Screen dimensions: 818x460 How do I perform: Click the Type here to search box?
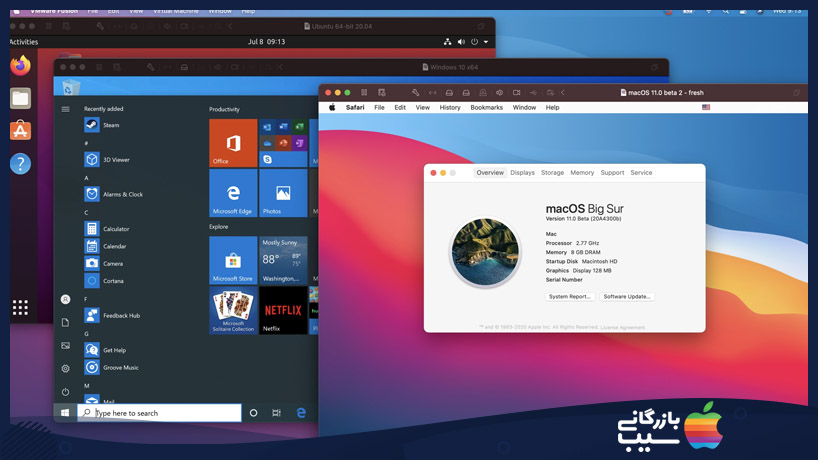click(x=160, y=413)
